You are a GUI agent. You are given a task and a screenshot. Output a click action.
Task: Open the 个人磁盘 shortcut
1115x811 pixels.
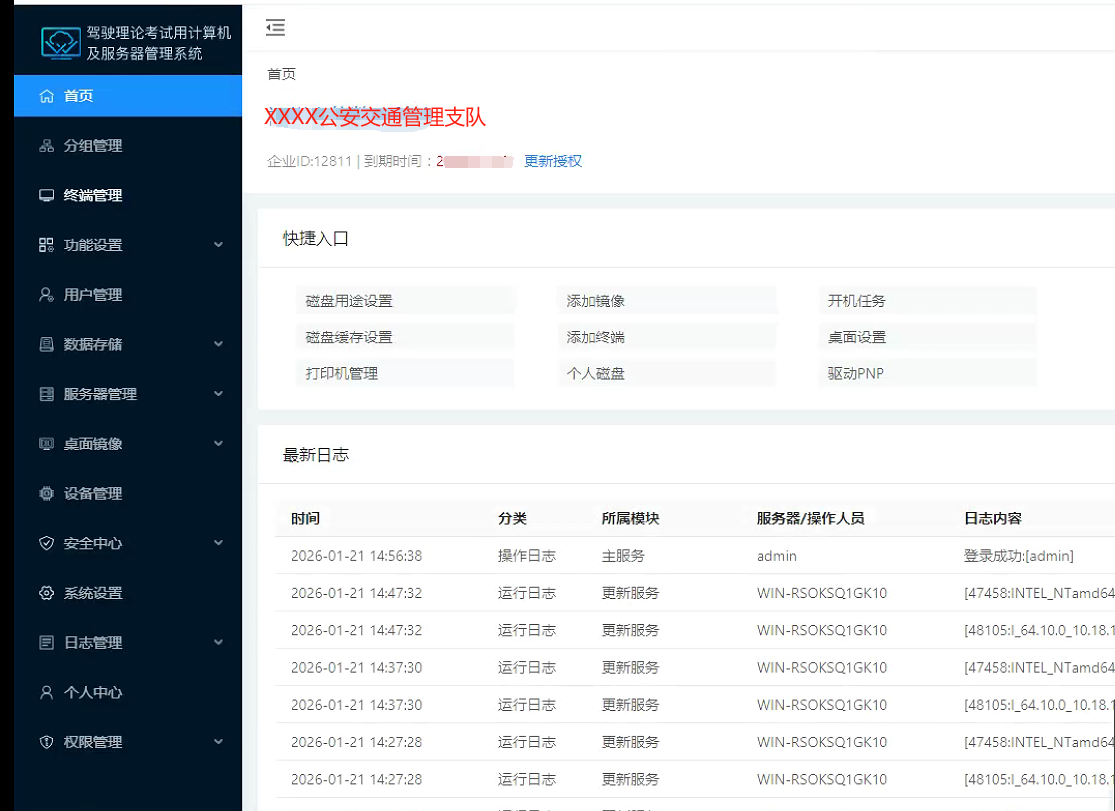pyautogui.click(x=666, y=373)
